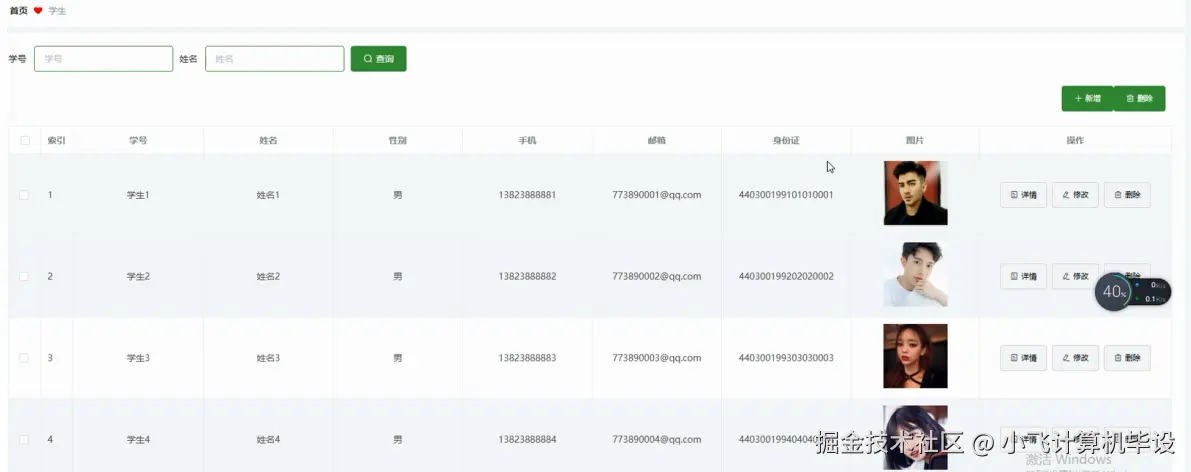Open 详情 details for 学生1
1191x472 pixels.
click(1023, 195)
